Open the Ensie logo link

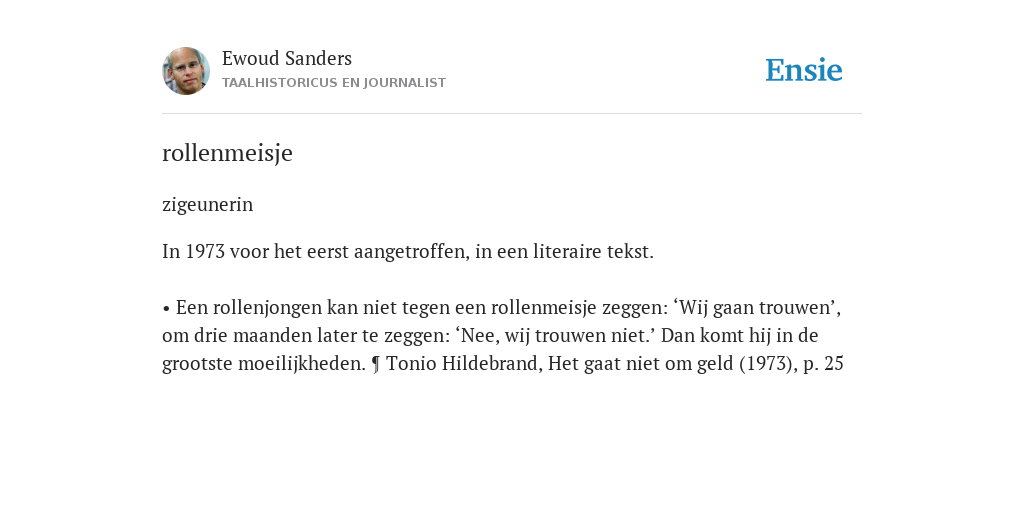point(804,70)
